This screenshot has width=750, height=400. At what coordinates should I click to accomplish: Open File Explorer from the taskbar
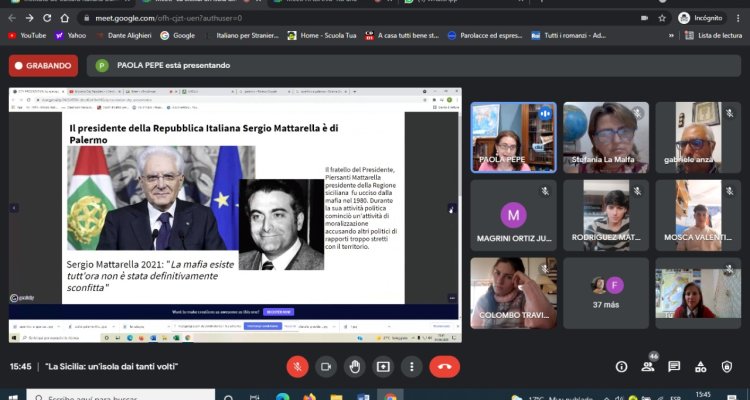[336, 397]
